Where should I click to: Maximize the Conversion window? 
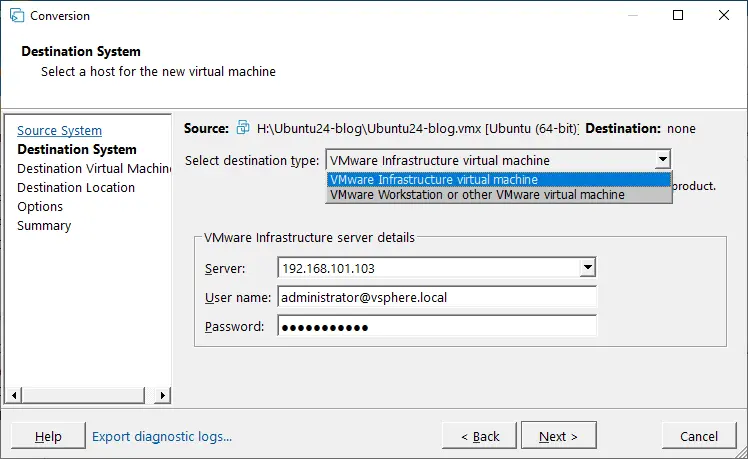tap(678, 15)
